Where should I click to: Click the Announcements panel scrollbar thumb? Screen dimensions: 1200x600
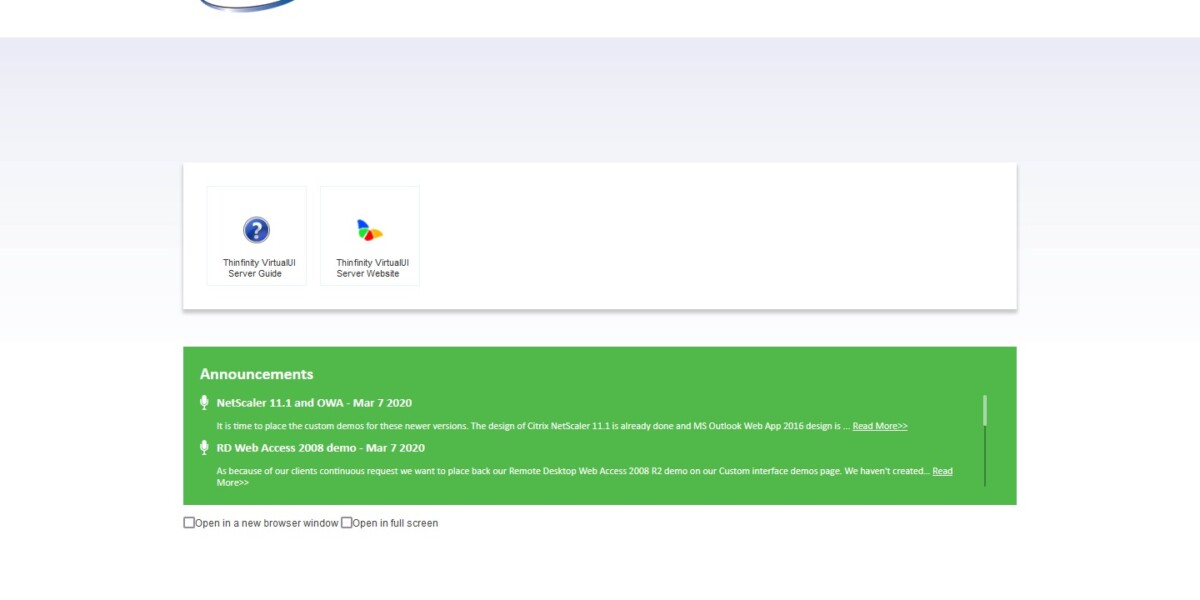(985, 410)
